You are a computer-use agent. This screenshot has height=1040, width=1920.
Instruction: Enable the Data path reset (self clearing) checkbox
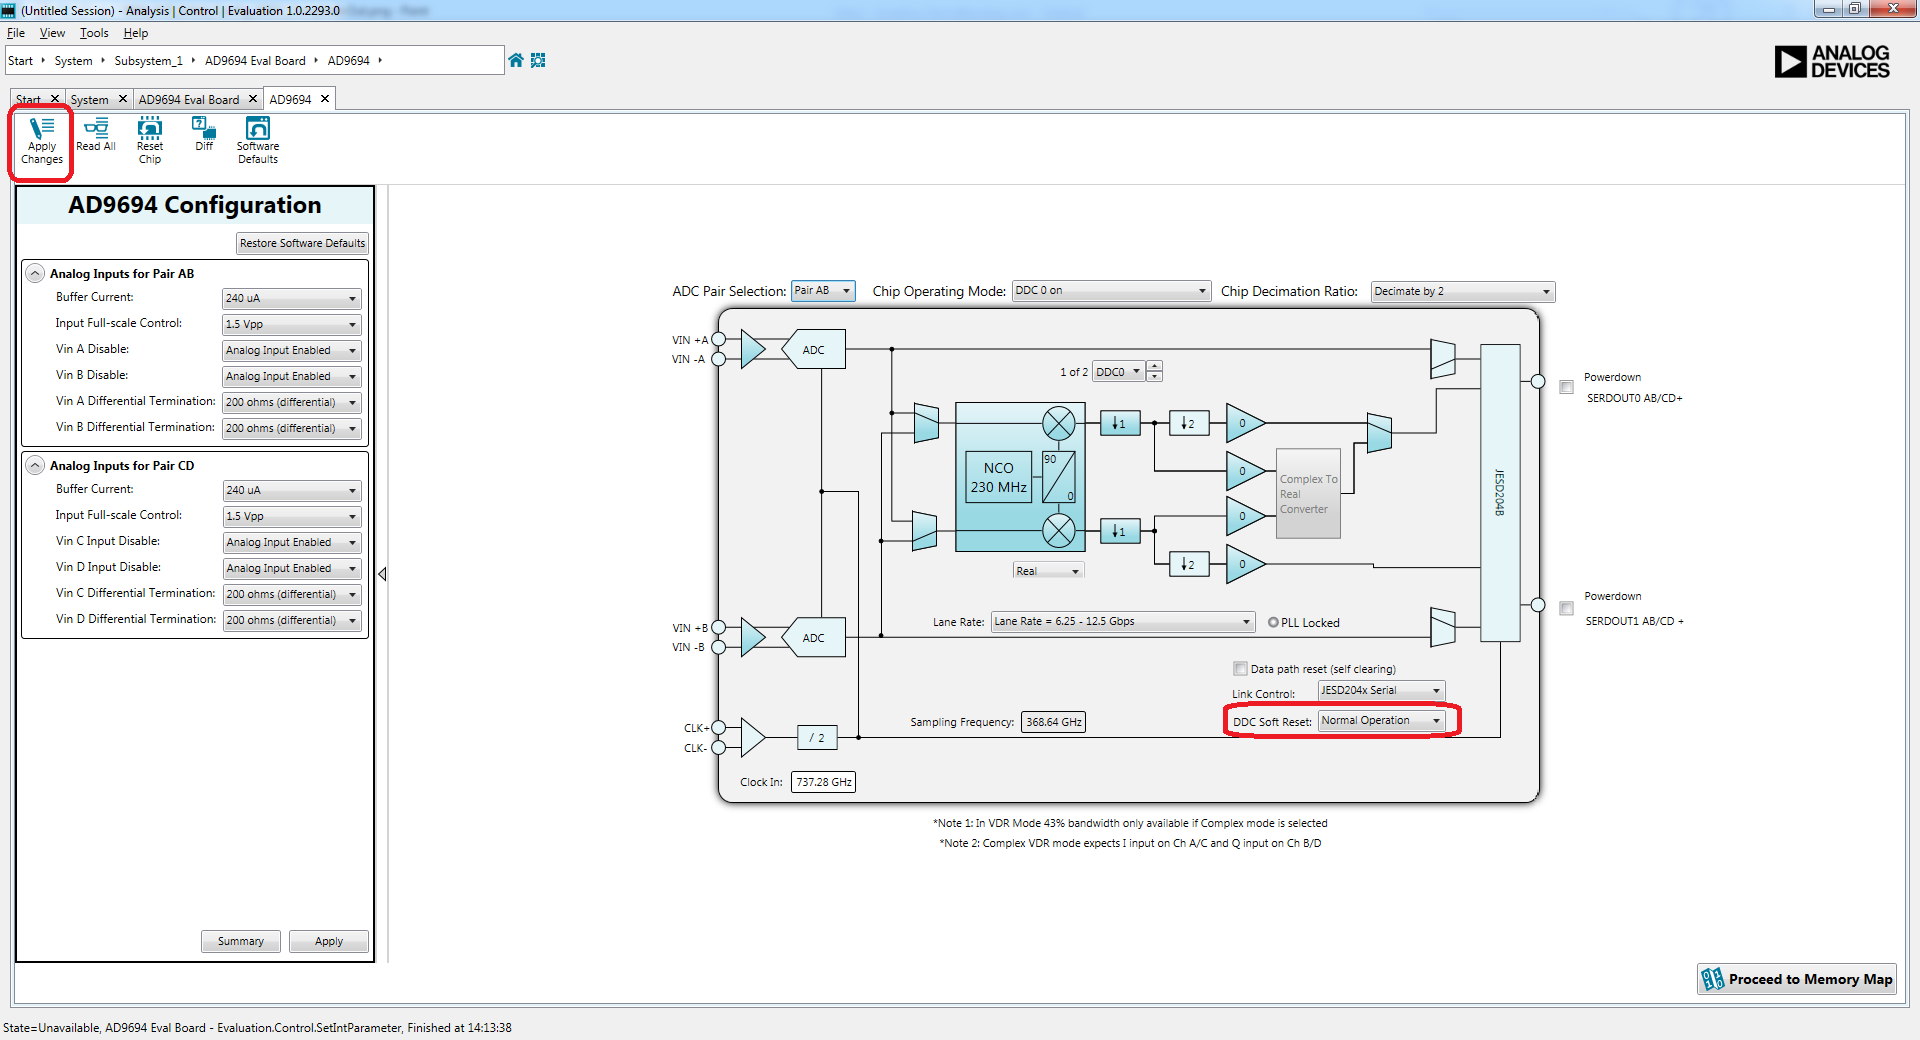coord(1239,668)
